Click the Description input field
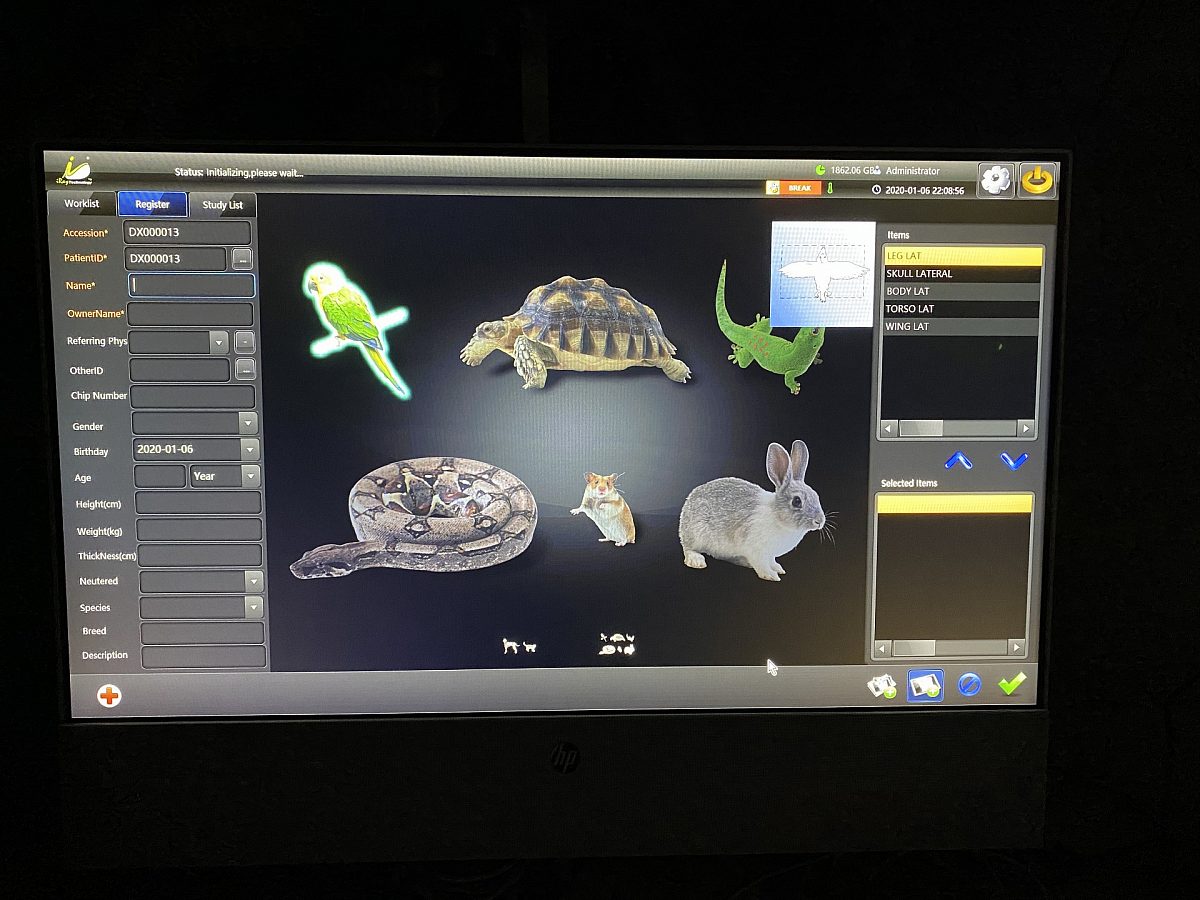 203,657
